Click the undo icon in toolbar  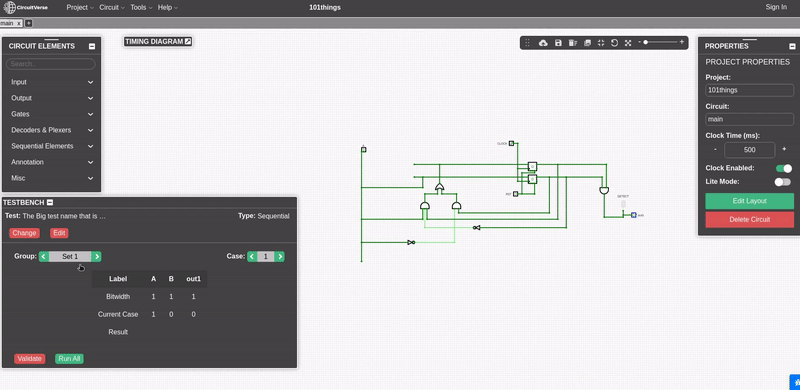coord(614,43)
